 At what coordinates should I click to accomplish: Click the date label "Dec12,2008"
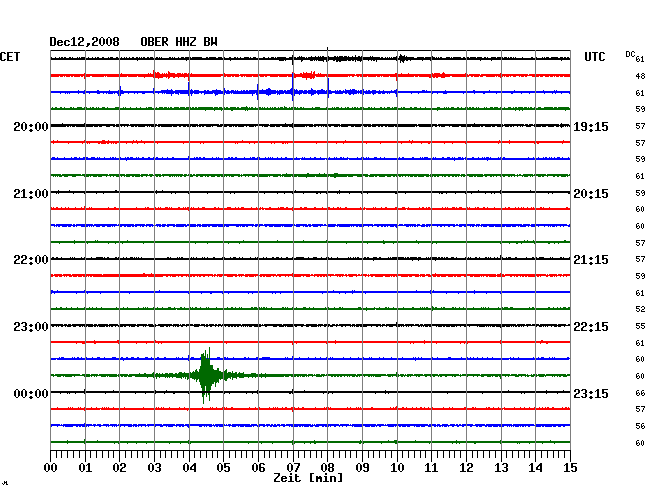point(85,42)
